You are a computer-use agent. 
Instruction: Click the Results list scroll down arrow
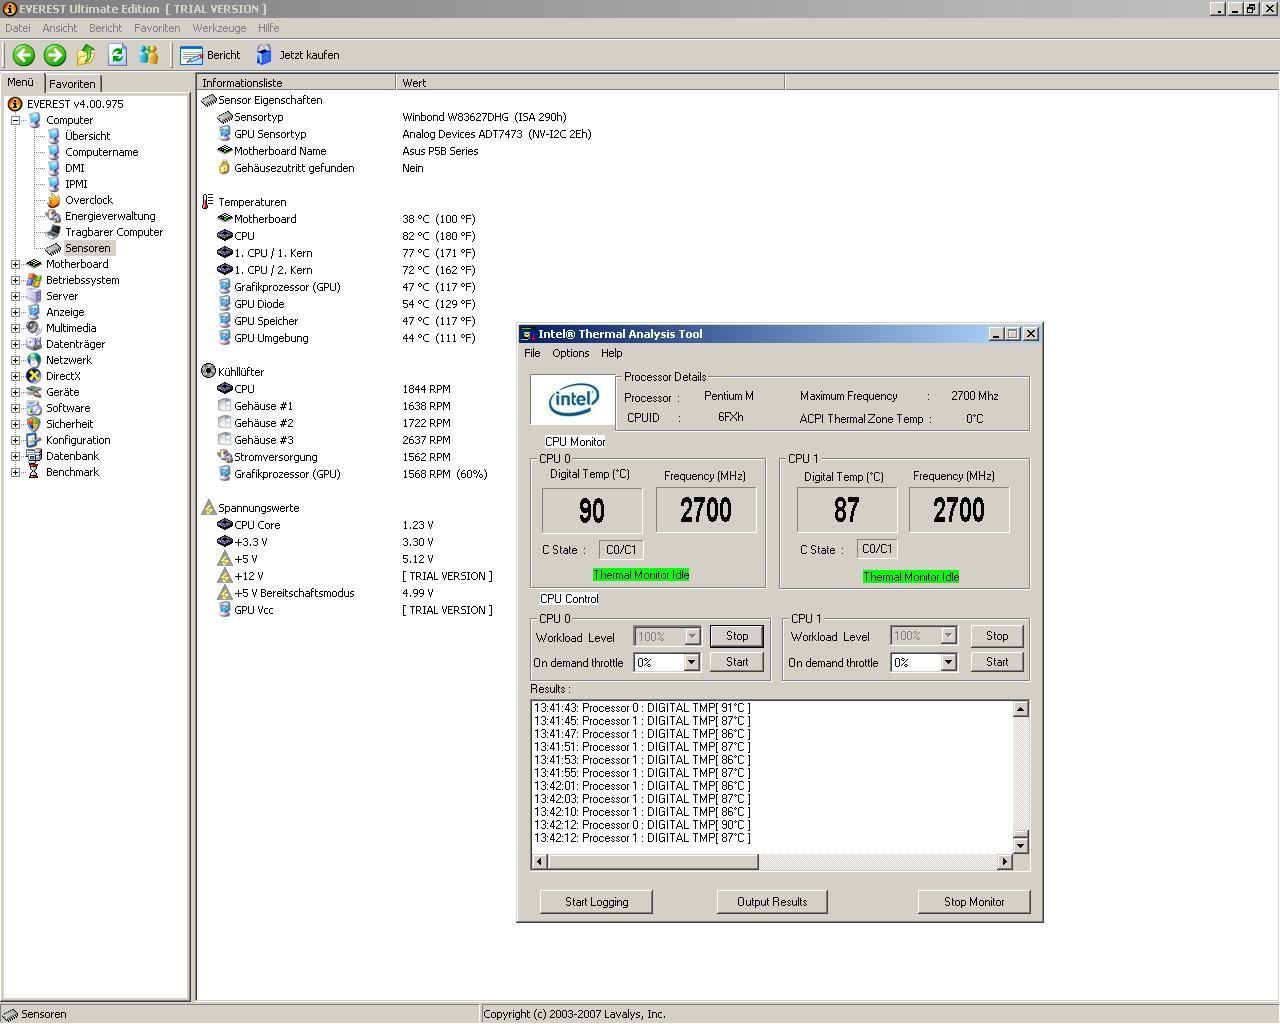(1020, 845)
